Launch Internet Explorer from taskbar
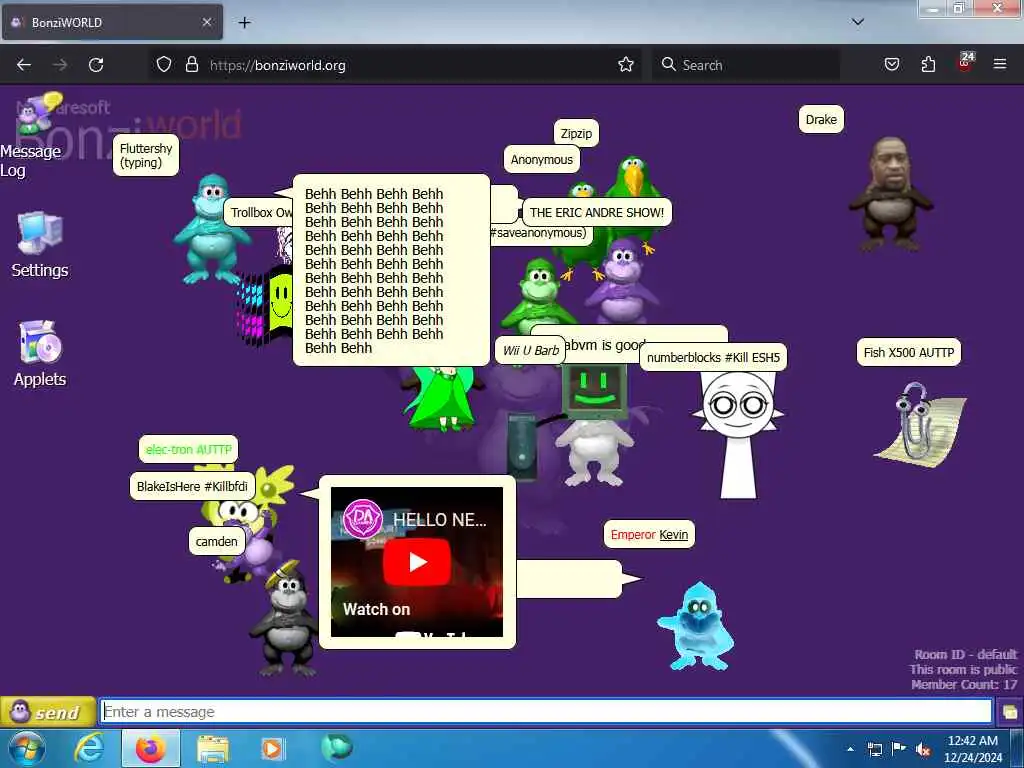Screen dimensions: 1024x768 pos(89,748)
